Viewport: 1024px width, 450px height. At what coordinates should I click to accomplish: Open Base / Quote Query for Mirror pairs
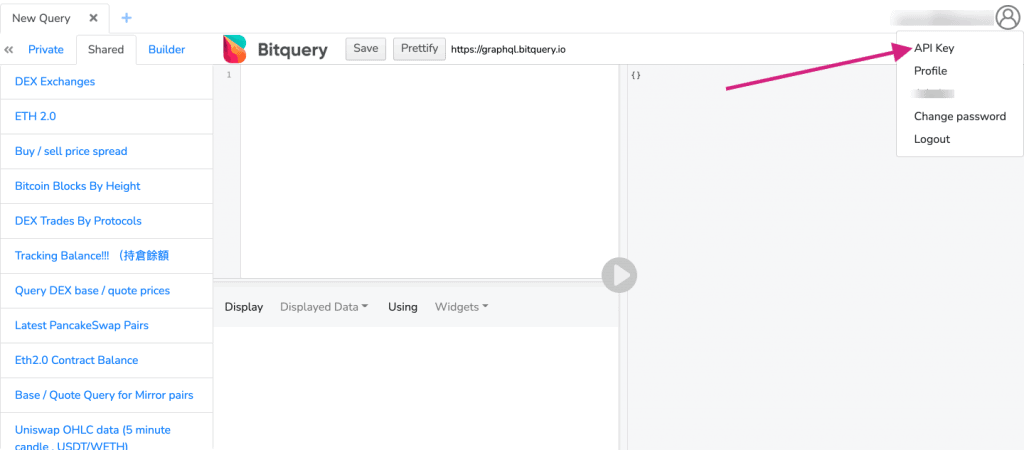106,395
